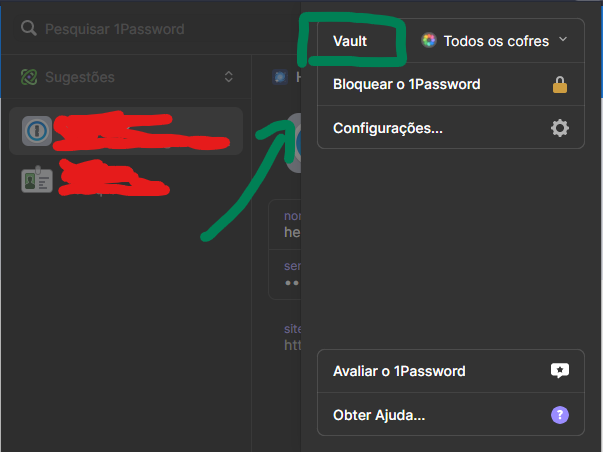Select Avaliar o 1Password
603x452 pixels.
click(399, 371)
